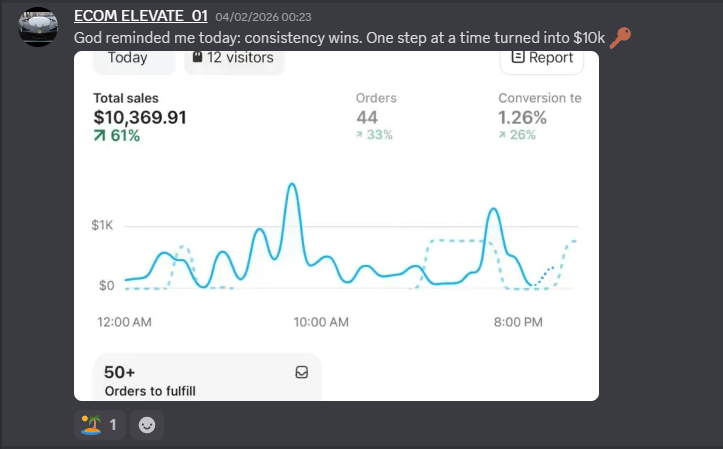The height and width of the screenshot is (449, 723).
Task: Click the lock icon beside 12 visitors
Action: point(196,58)
